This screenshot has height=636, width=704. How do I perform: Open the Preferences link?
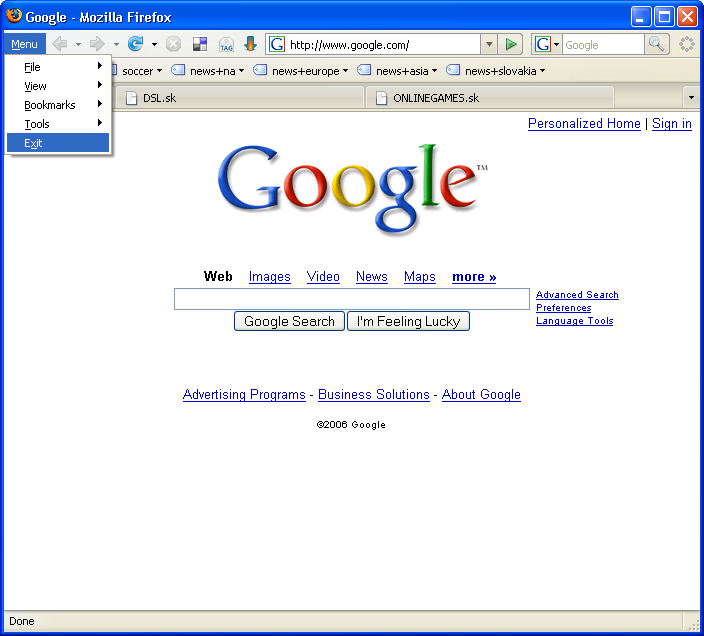pyautogui.click(x=563, y=308)
